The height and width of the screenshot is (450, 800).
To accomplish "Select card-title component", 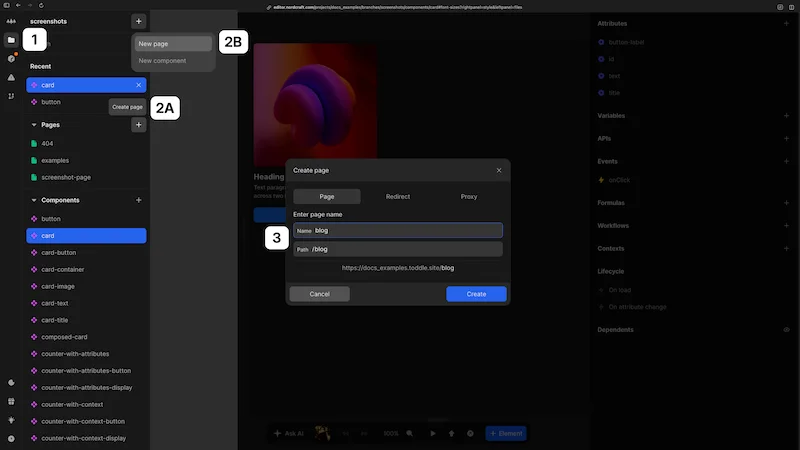I will click(86, 320).
